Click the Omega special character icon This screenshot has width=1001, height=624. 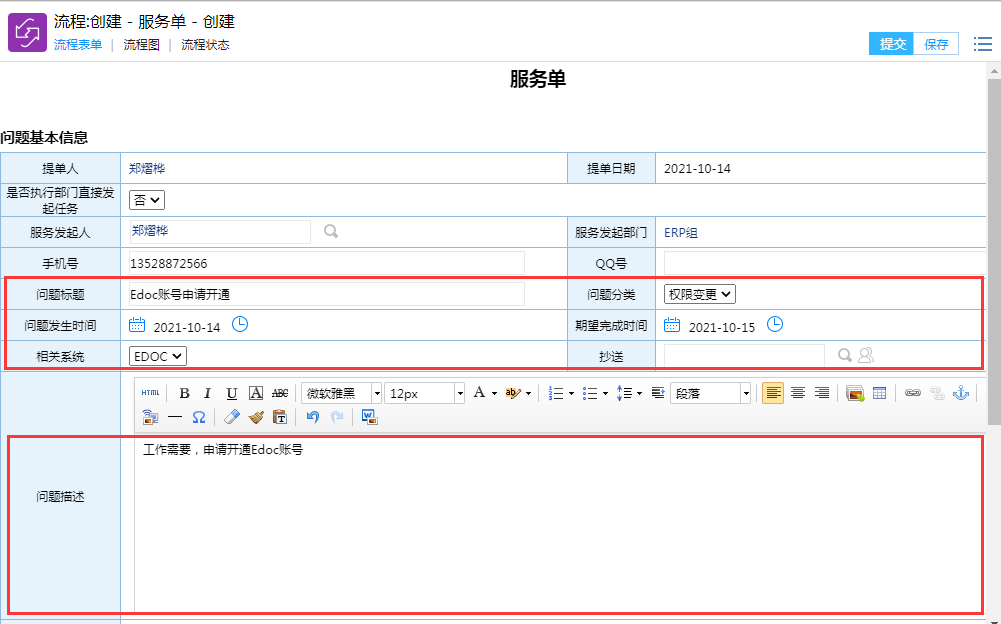pyautogui.click(x=198, y=417)
